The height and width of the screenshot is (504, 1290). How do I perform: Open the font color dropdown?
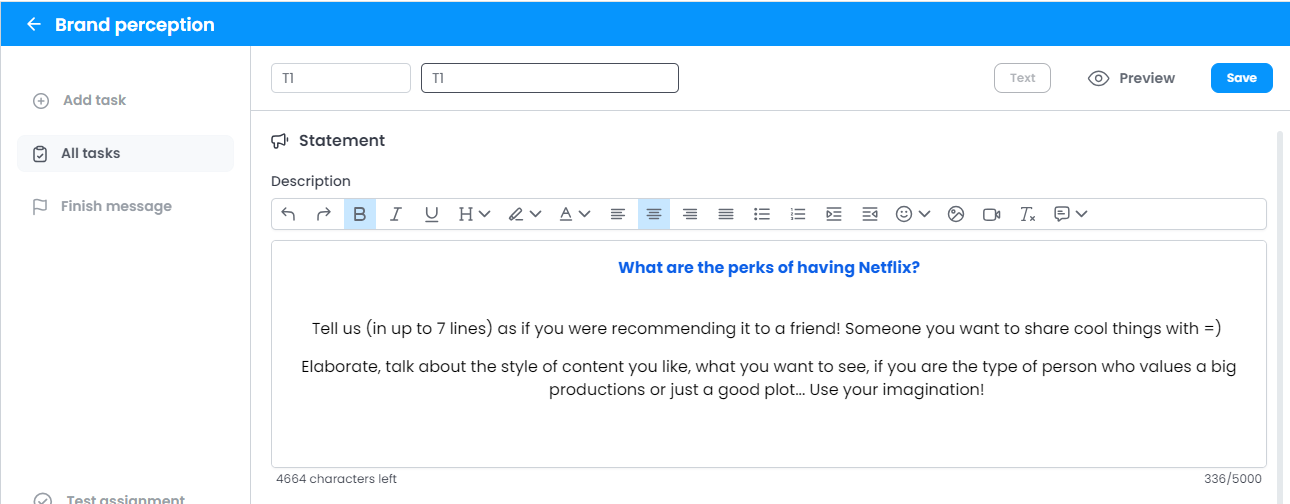click(574, 214)
